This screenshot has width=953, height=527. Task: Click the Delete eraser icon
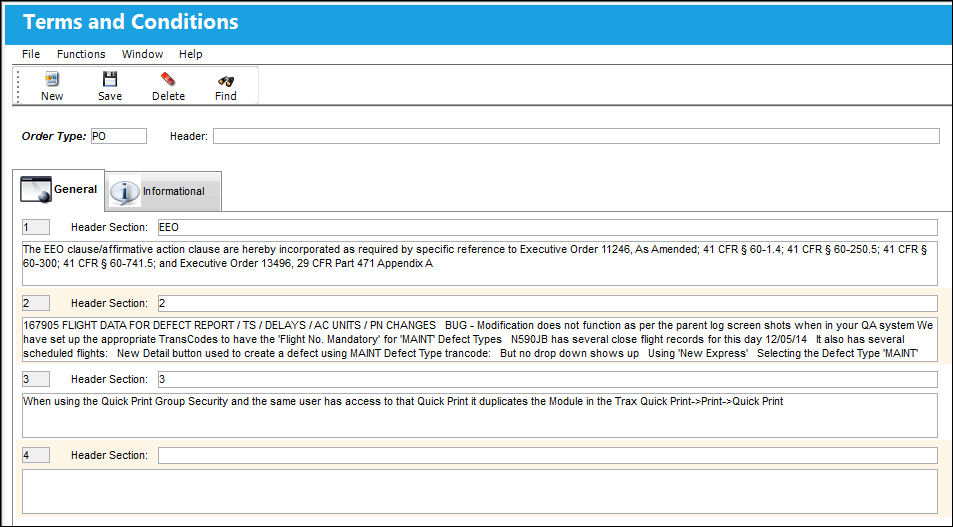168,80
